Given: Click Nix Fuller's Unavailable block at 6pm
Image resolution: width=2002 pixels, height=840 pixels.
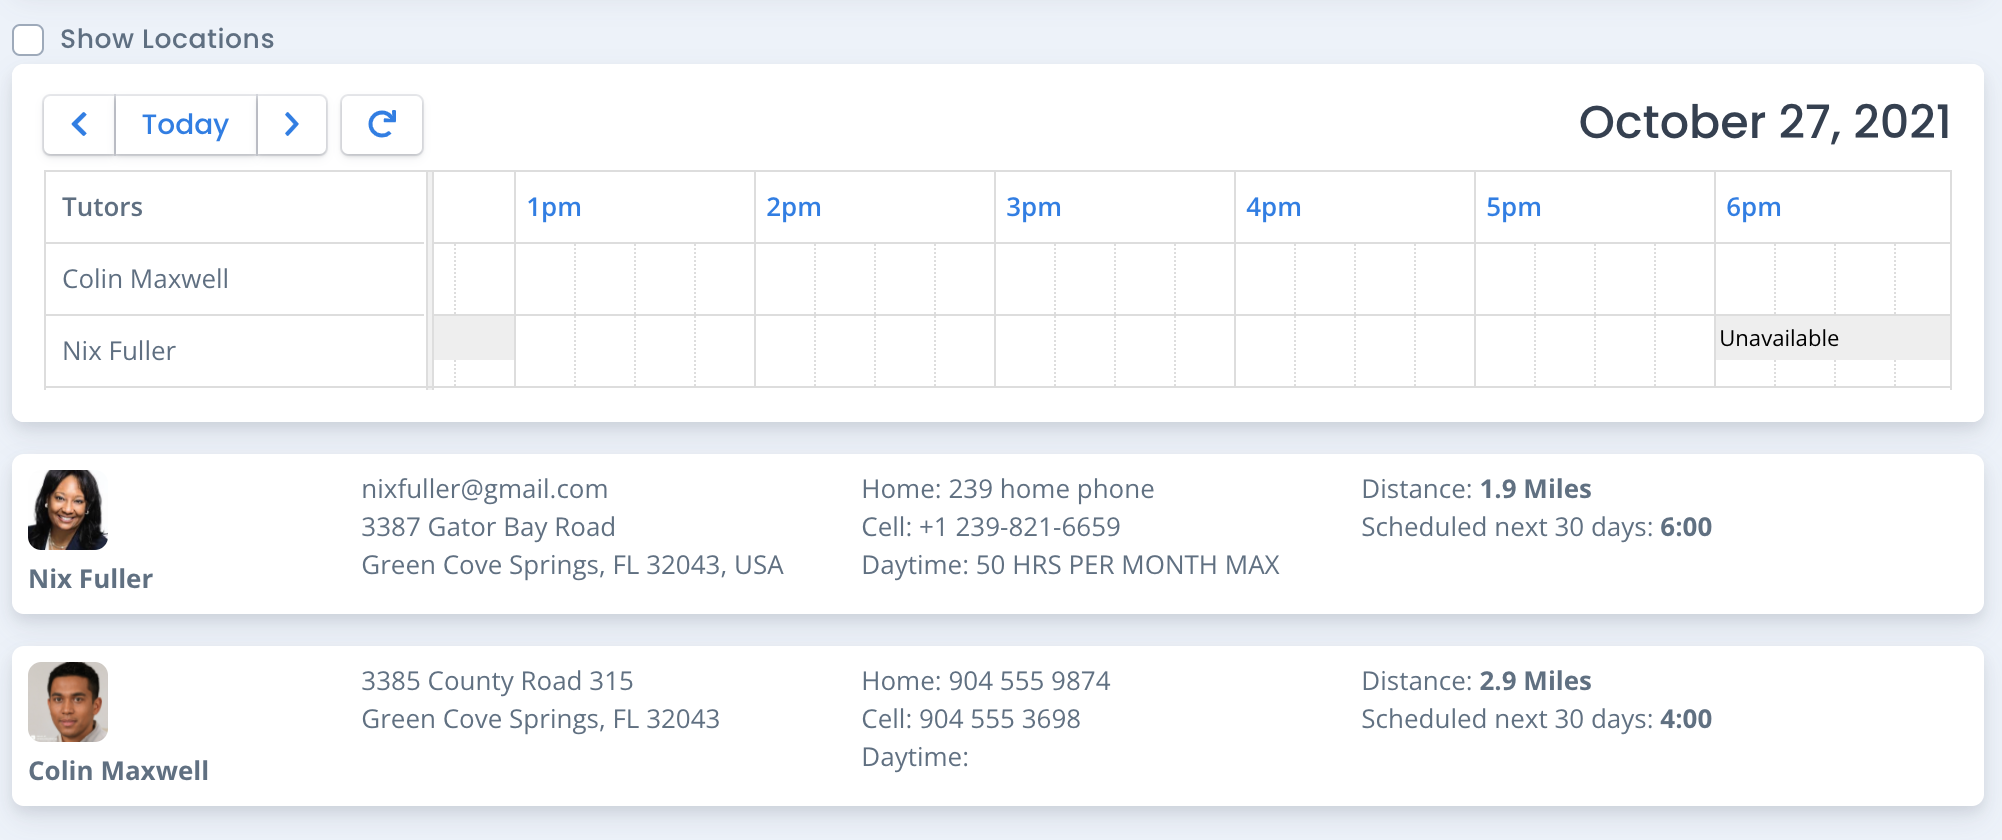Looking at the screenshot, I should [x=1833, y=338].
